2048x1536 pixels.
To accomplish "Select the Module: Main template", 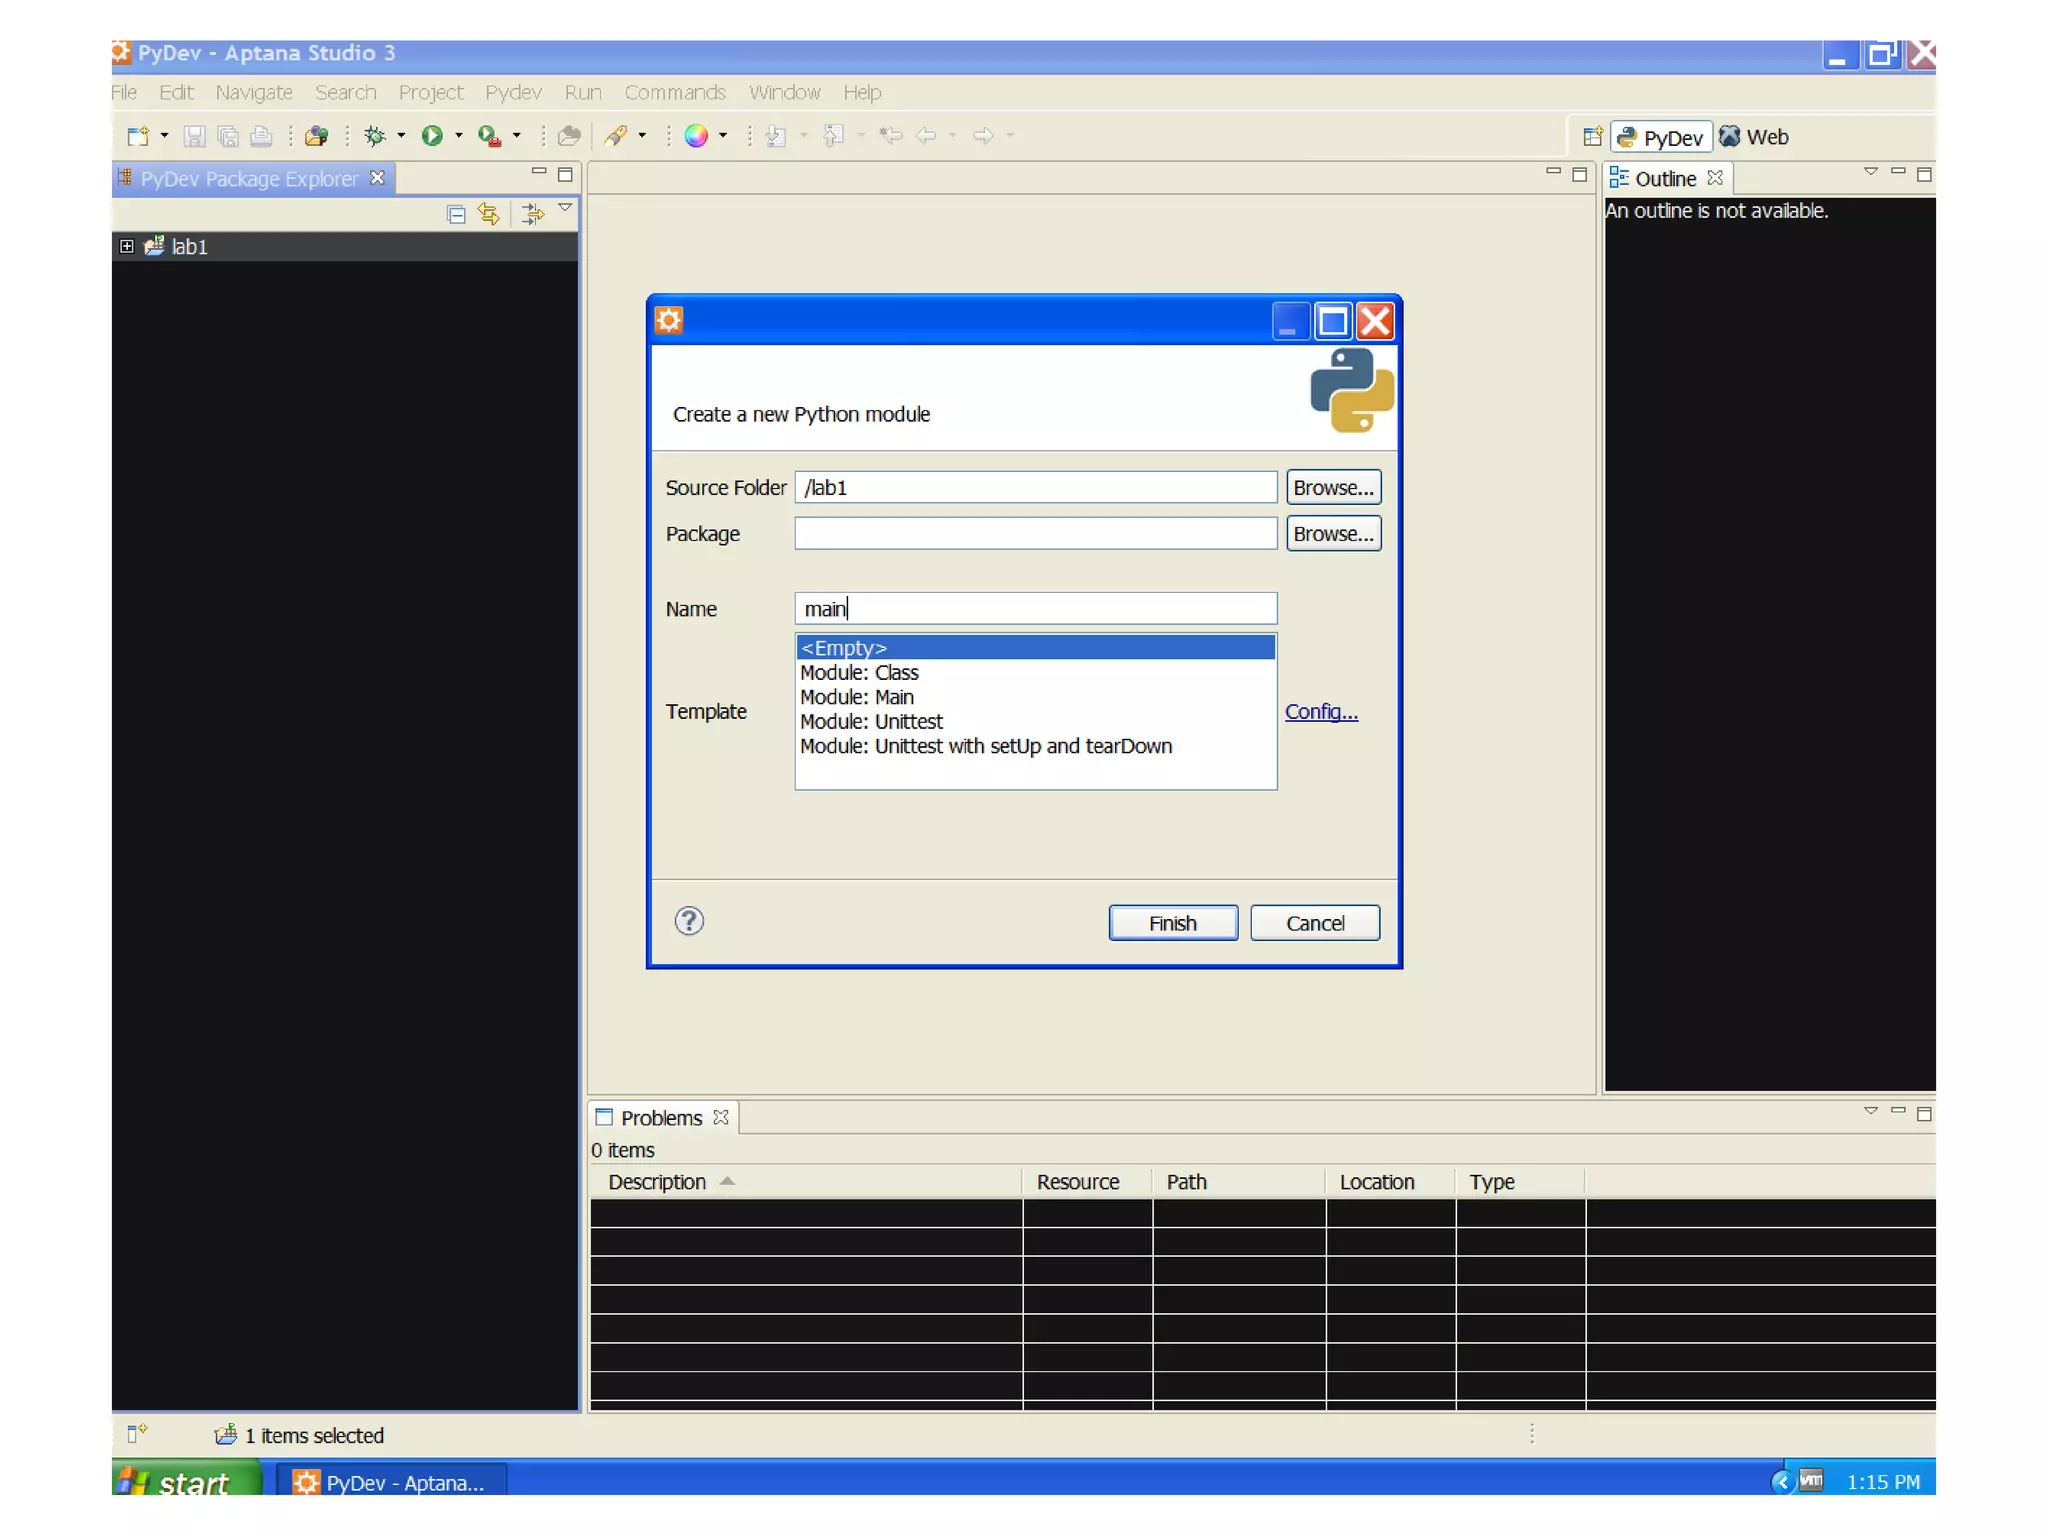I will [x=1035, y=697].
